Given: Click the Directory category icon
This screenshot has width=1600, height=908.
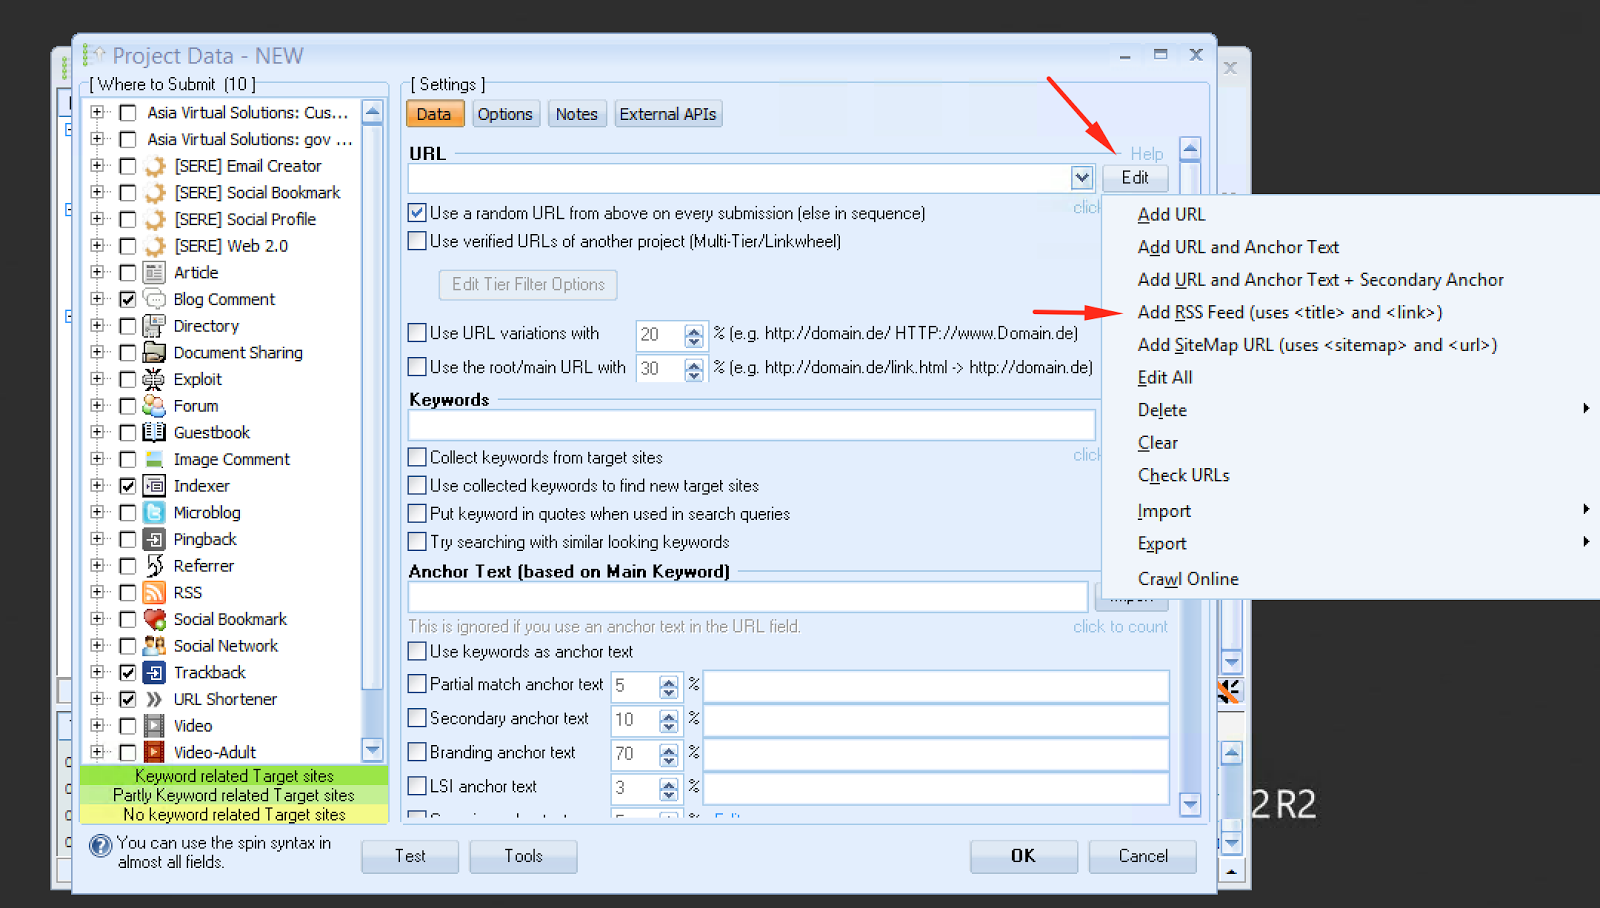Looking at the screenshot, I should click(x=154, y=326).
